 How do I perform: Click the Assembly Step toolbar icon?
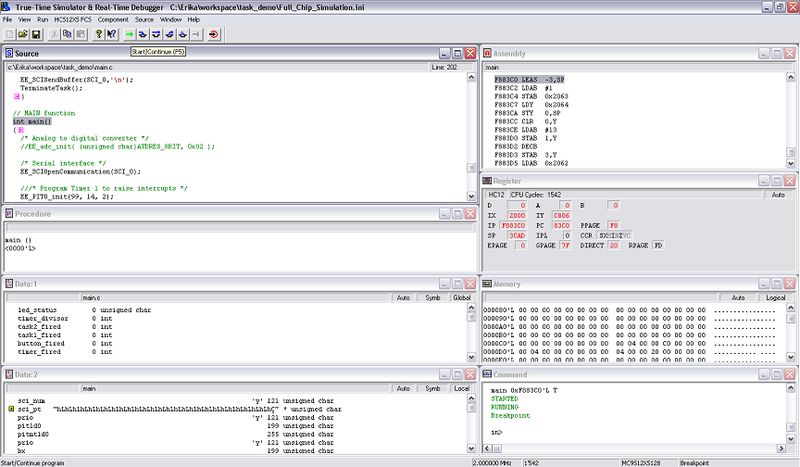[x=183, y=34]
